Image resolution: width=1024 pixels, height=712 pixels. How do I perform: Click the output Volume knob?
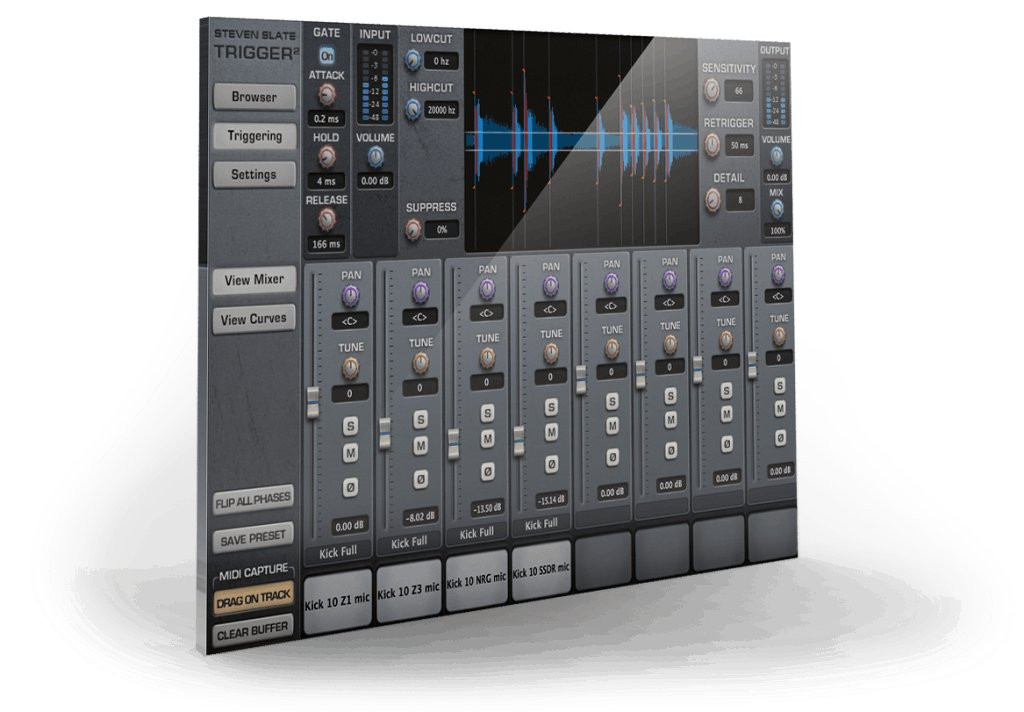coord(776,157)
